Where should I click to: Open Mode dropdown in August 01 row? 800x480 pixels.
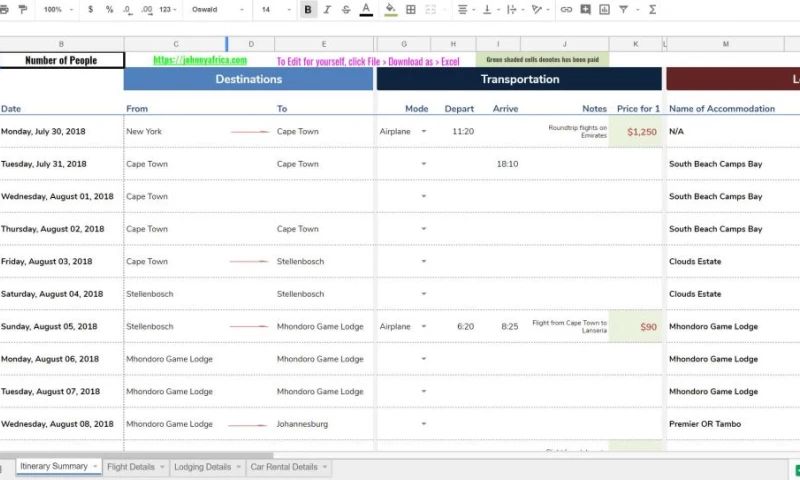(x=423, y=196)
